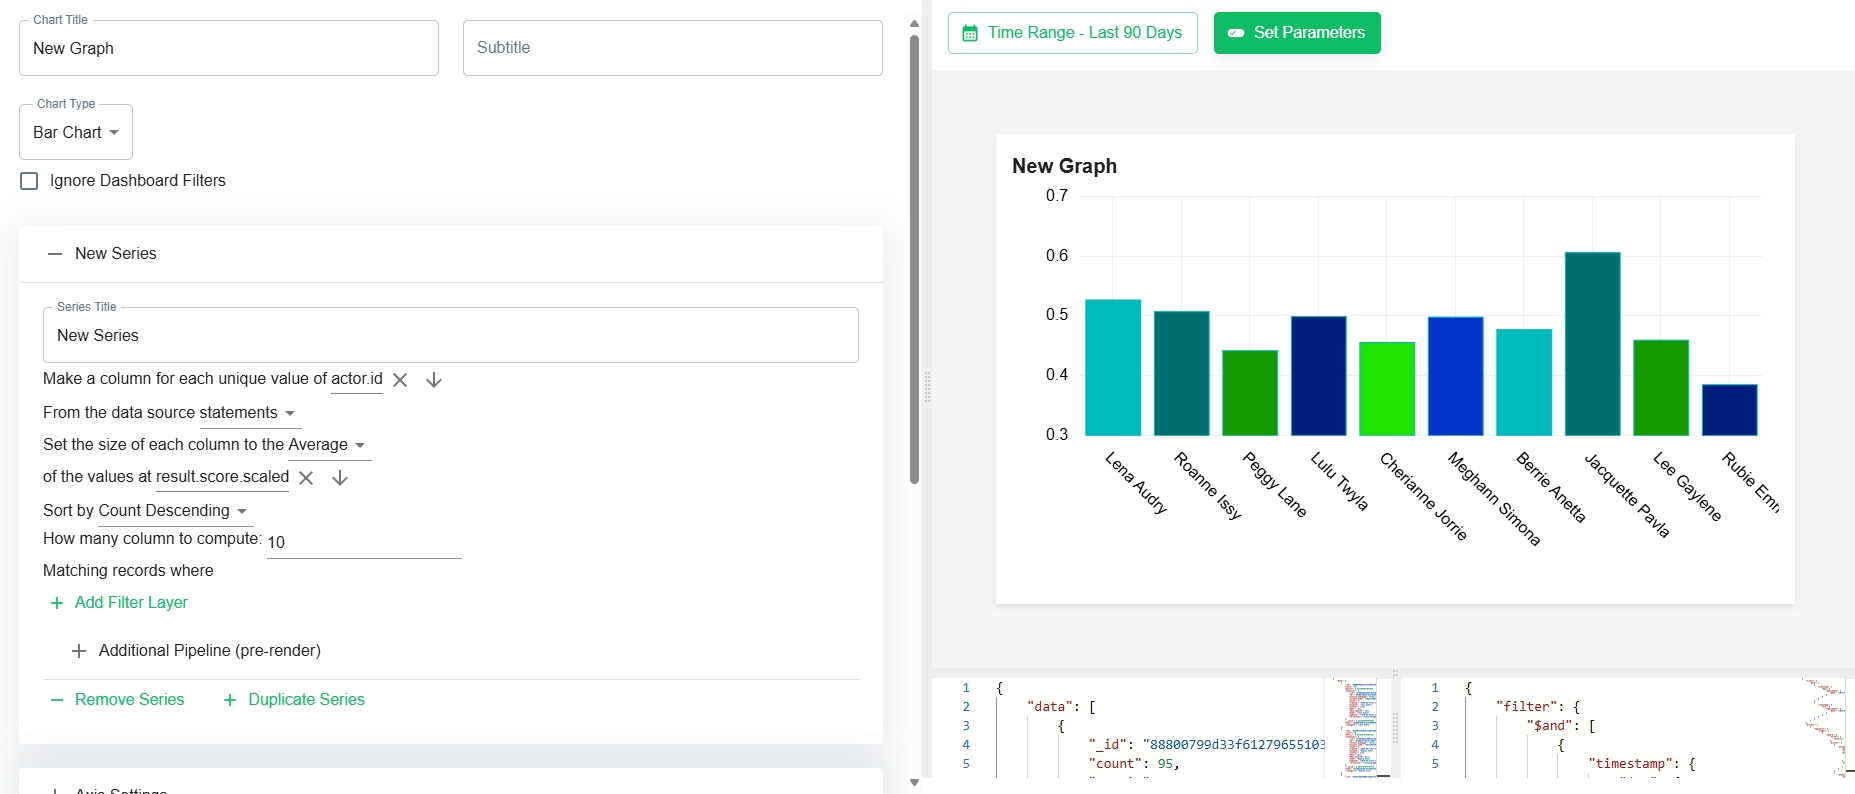Click the plus icon beside Duplicate Series
The image size is (1855, 794).
230,700
